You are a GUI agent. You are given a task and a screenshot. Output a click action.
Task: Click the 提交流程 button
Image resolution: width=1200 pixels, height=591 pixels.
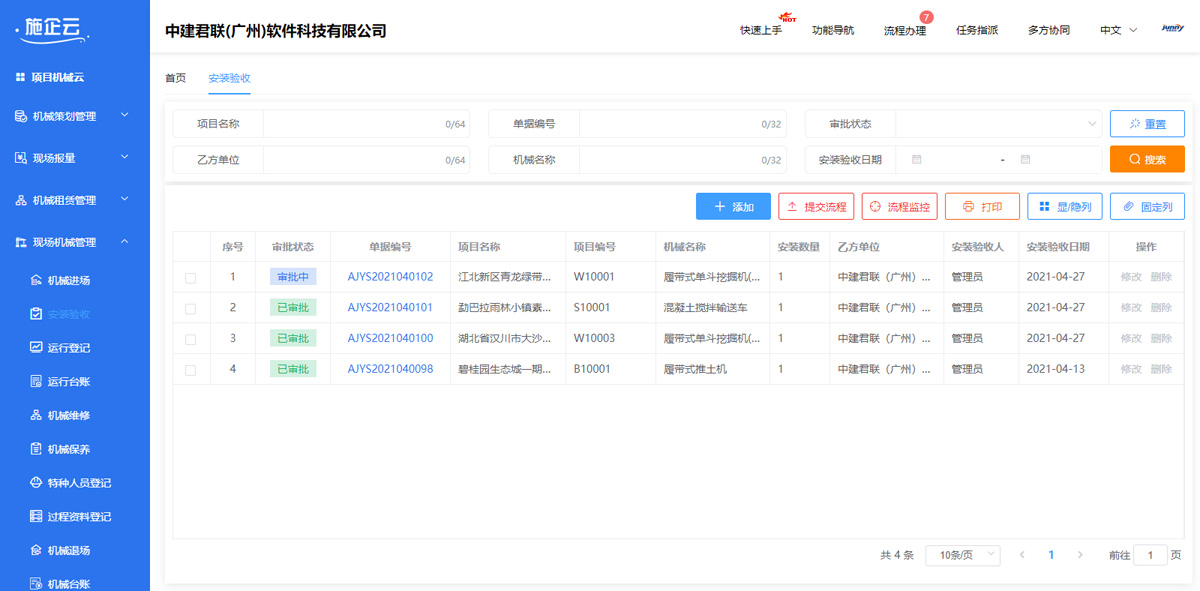[x=816, y=207]
